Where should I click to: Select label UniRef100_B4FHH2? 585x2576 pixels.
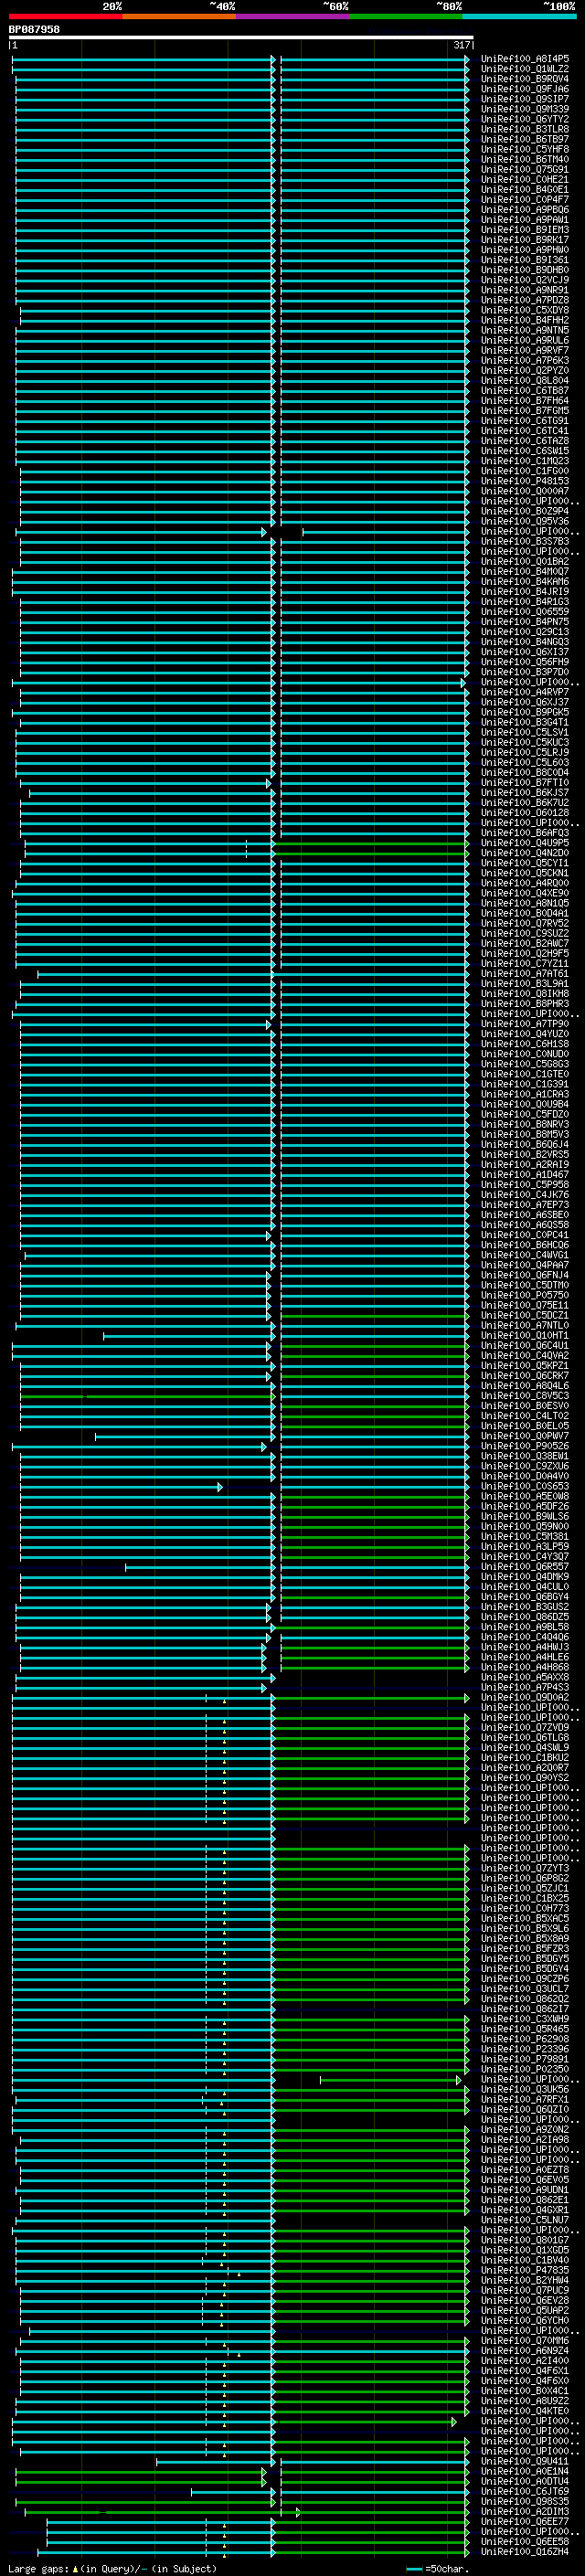pyautogui.click(x=525, y=320)
